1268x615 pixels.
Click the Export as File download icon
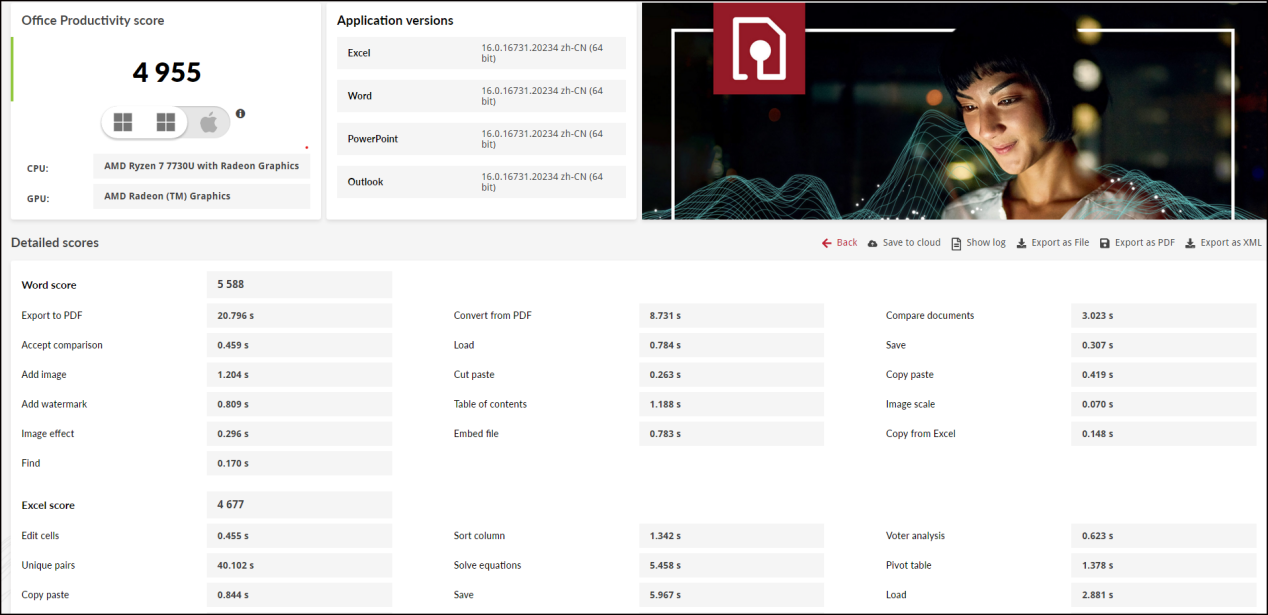[1021, 243]
